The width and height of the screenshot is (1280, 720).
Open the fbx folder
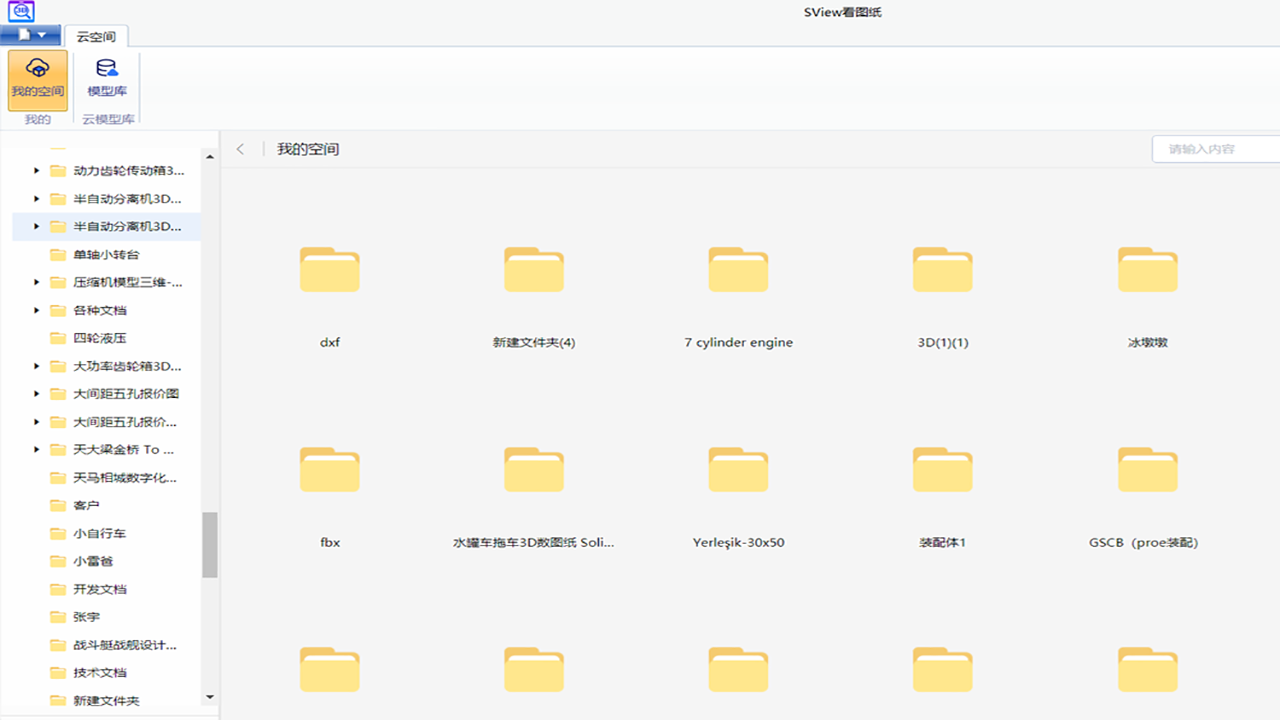(x=329, y=469)
